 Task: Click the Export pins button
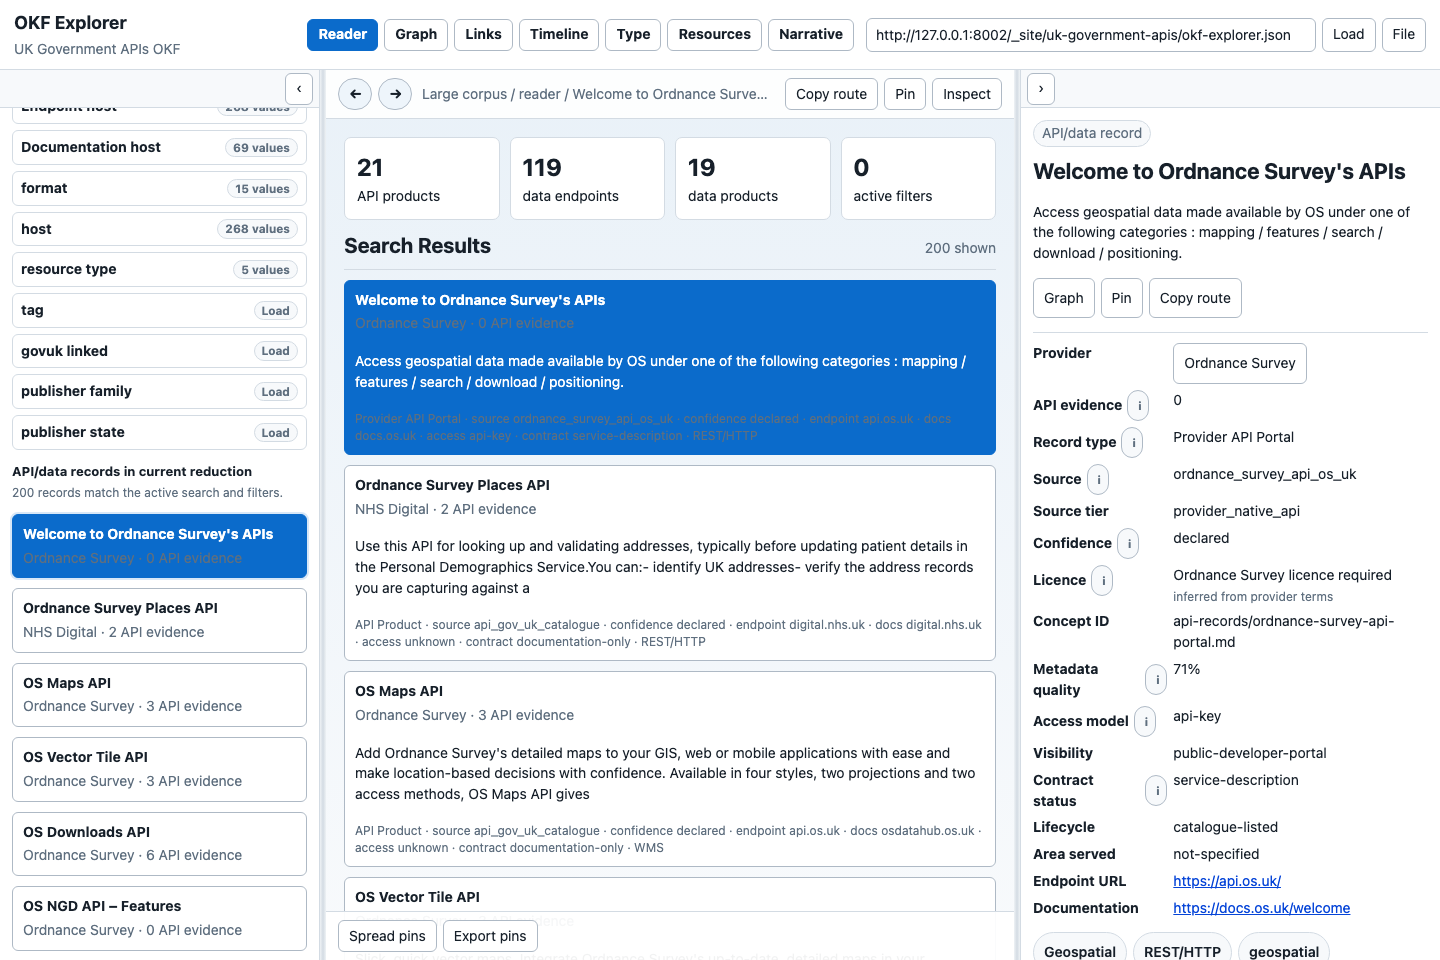click(x=490, y=936)
